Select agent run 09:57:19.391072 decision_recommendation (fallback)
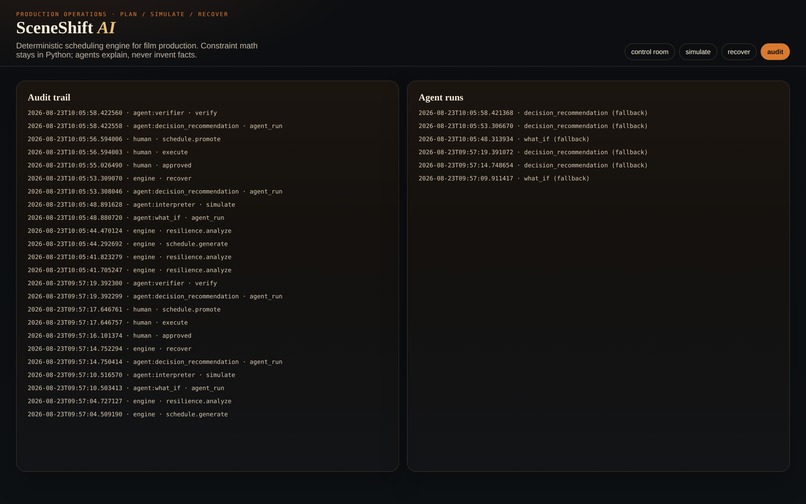 (533, 152)
